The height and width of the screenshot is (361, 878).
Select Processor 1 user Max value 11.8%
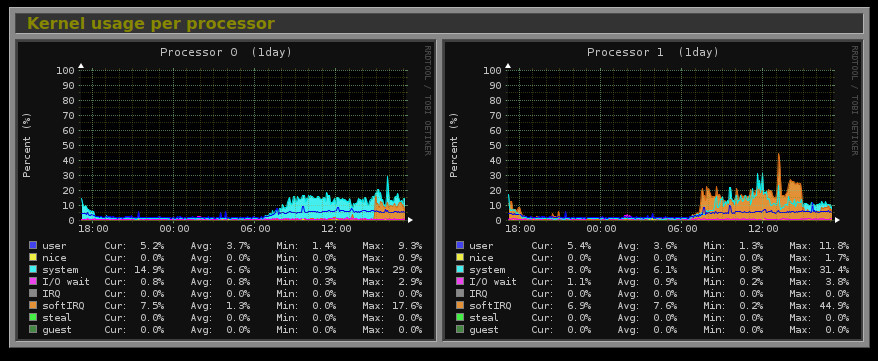click(835, 246)
